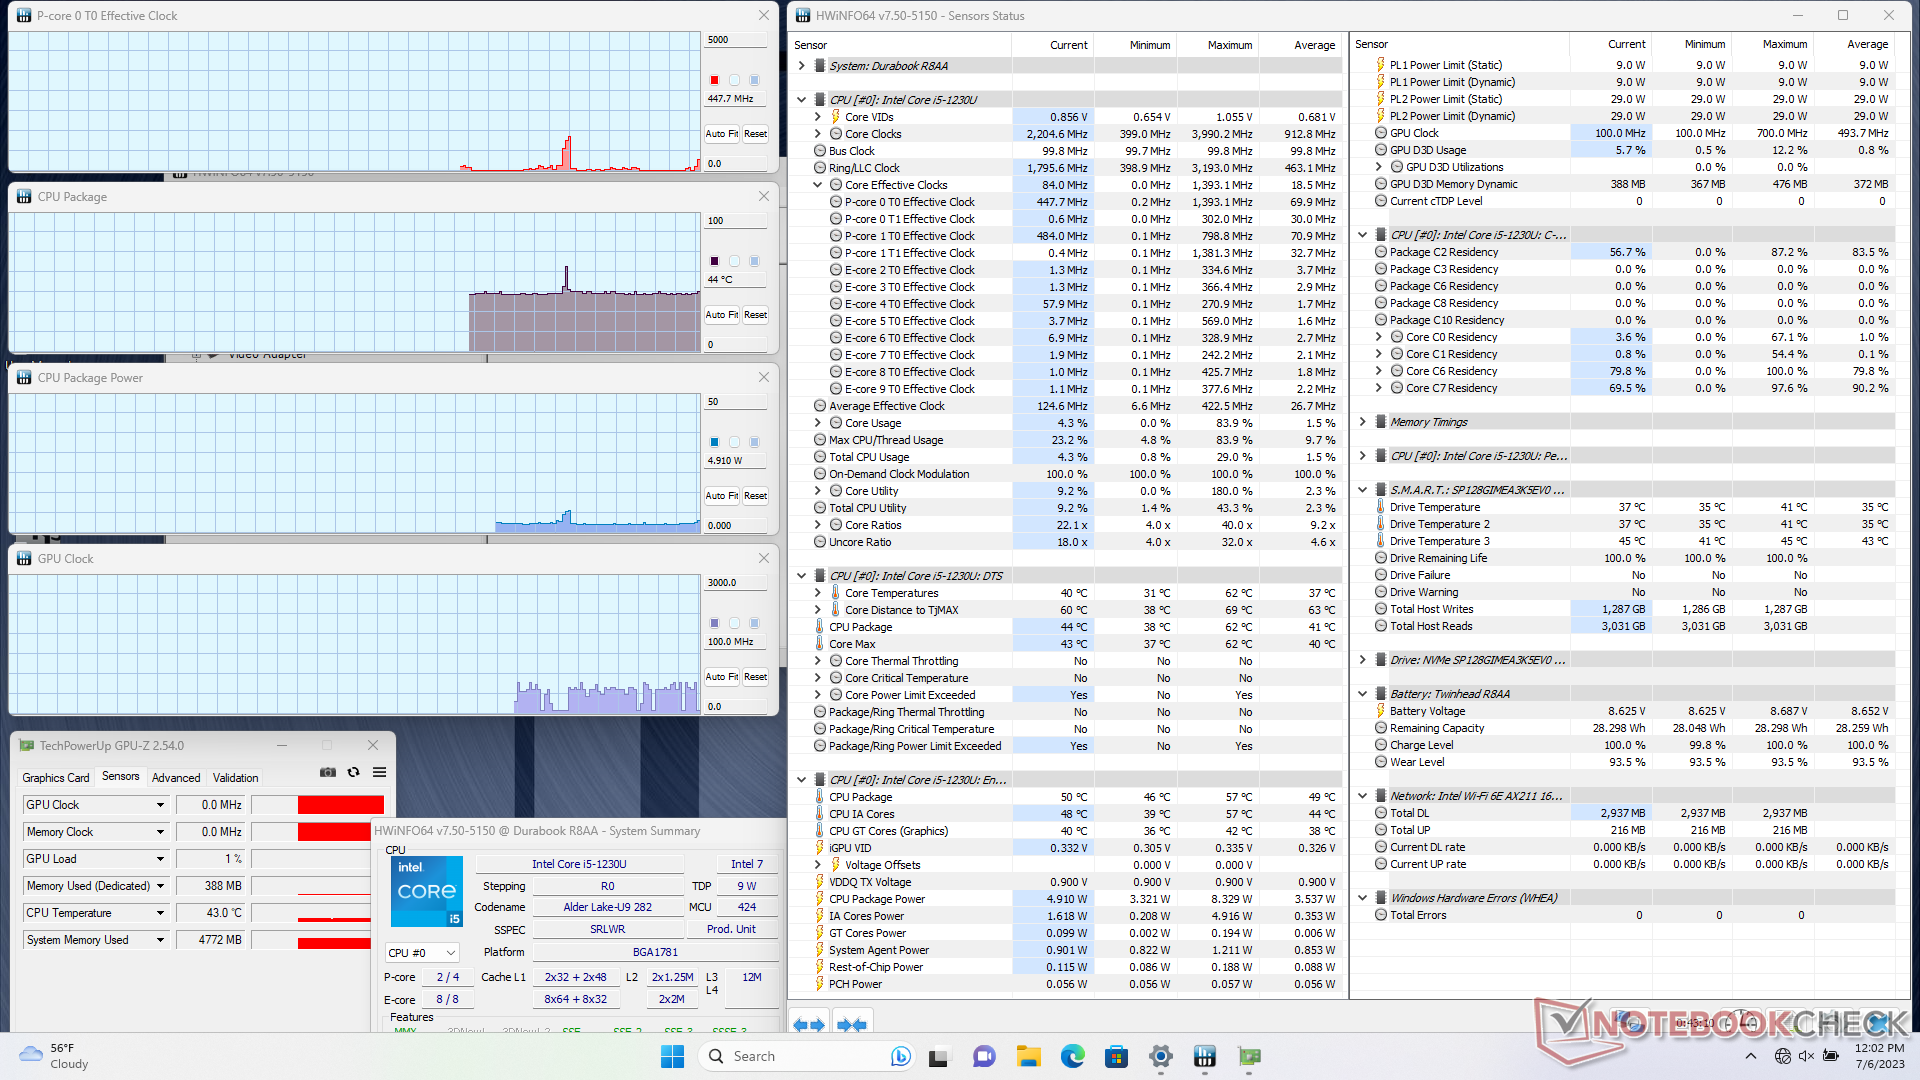This screenshot has height=1080, width=1920.
Task: Close the GPU Clock graph window
Action: point(764,558)
